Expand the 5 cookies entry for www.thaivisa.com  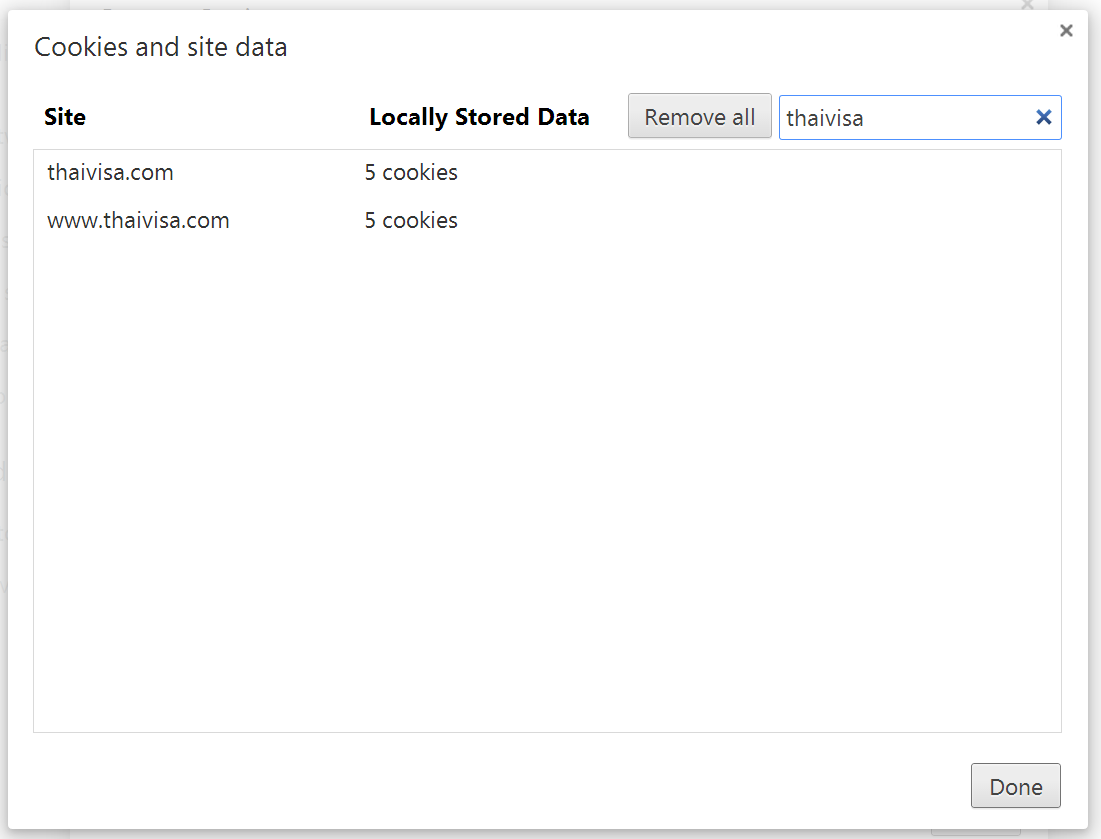411,220
